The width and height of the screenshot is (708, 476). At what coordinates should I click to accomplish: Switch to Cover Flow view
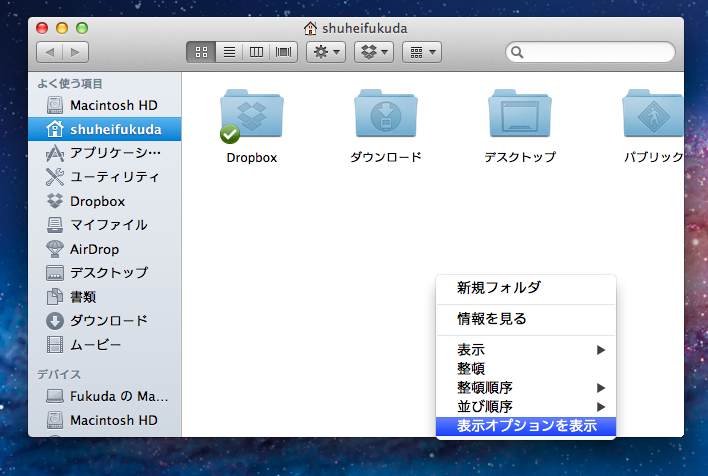click(x=284, y=52)
